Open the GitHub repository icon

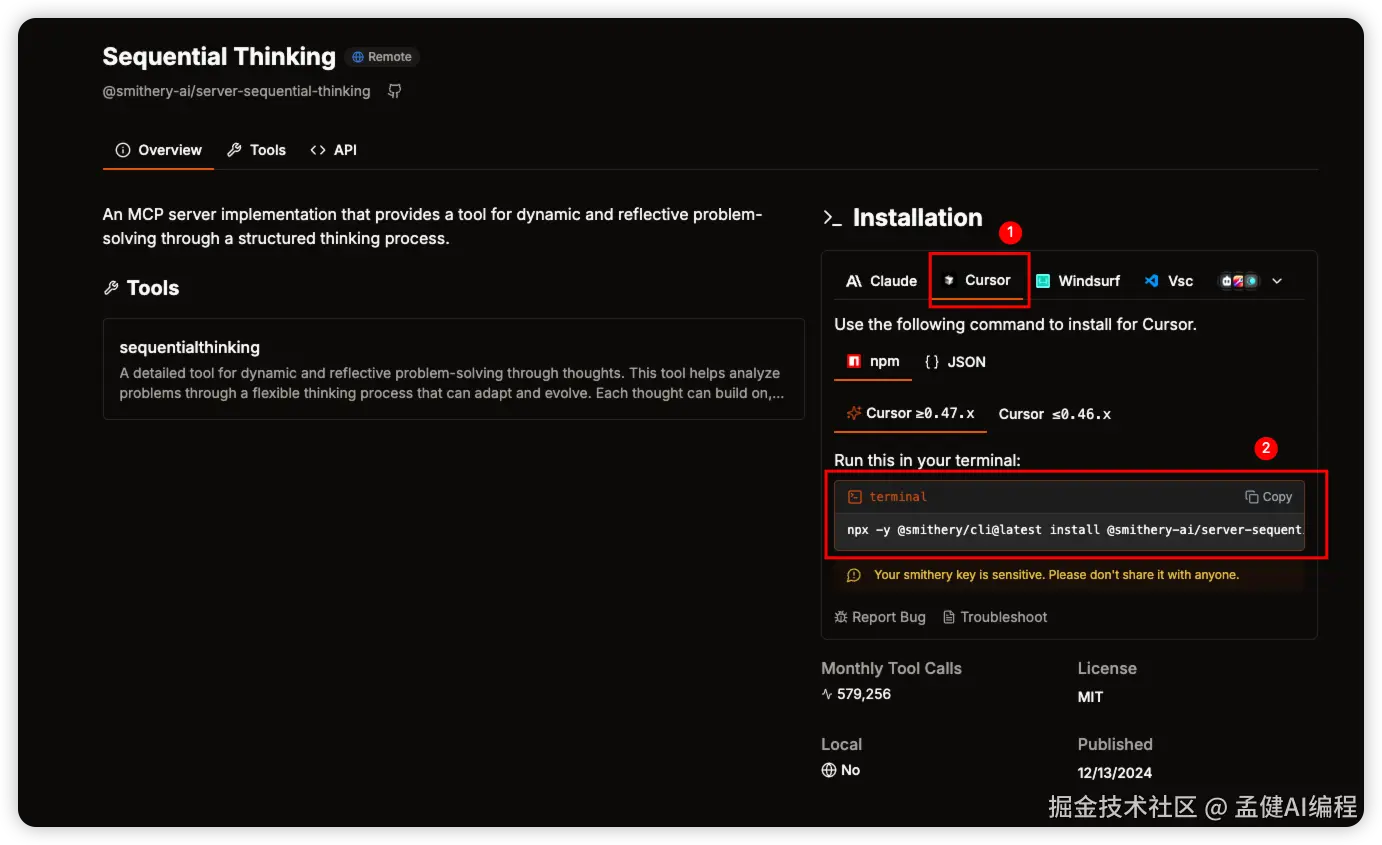click(x=395, y=91)
